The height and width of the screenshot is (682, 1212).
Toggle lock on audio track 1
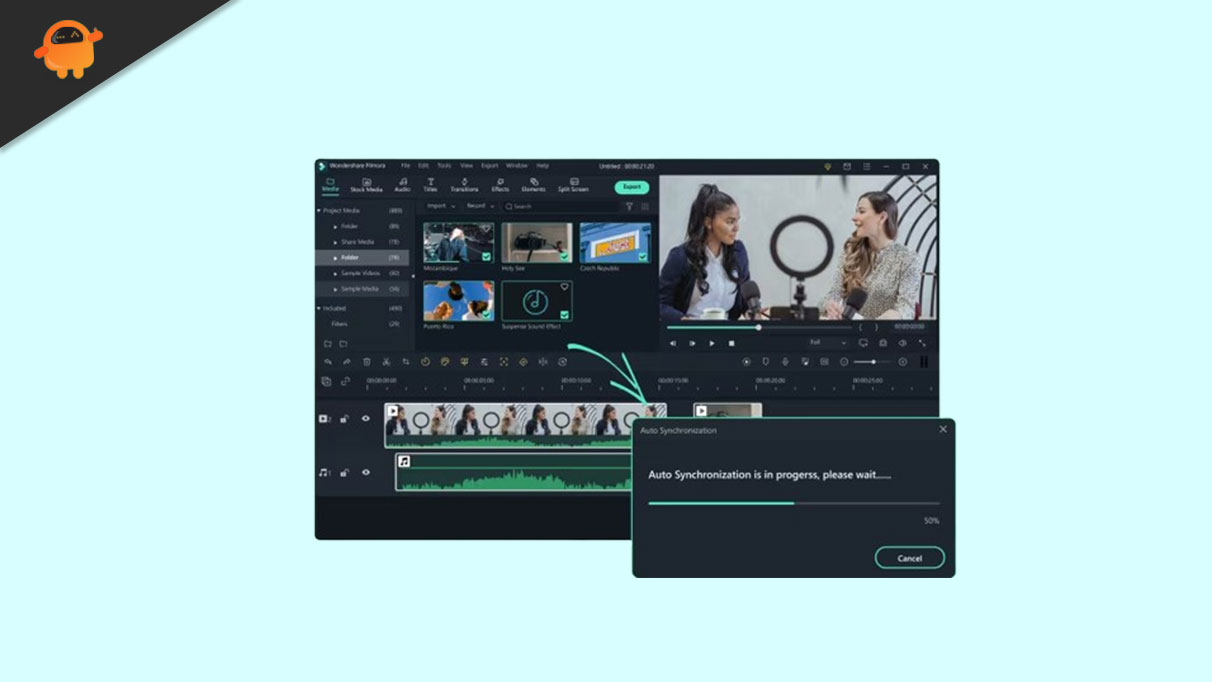[345, 472]
